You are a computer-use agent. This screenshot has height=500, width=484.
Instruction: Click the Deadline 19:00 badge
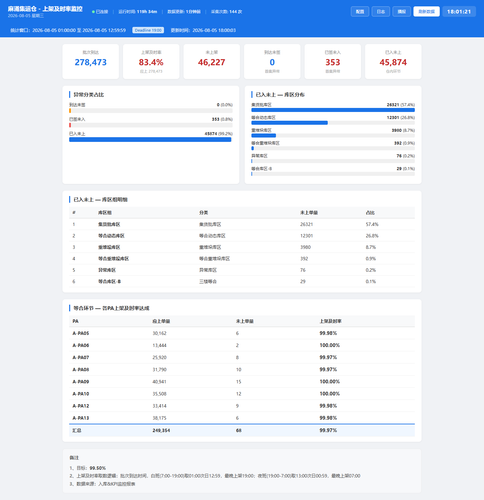click(x=148, y=30)
